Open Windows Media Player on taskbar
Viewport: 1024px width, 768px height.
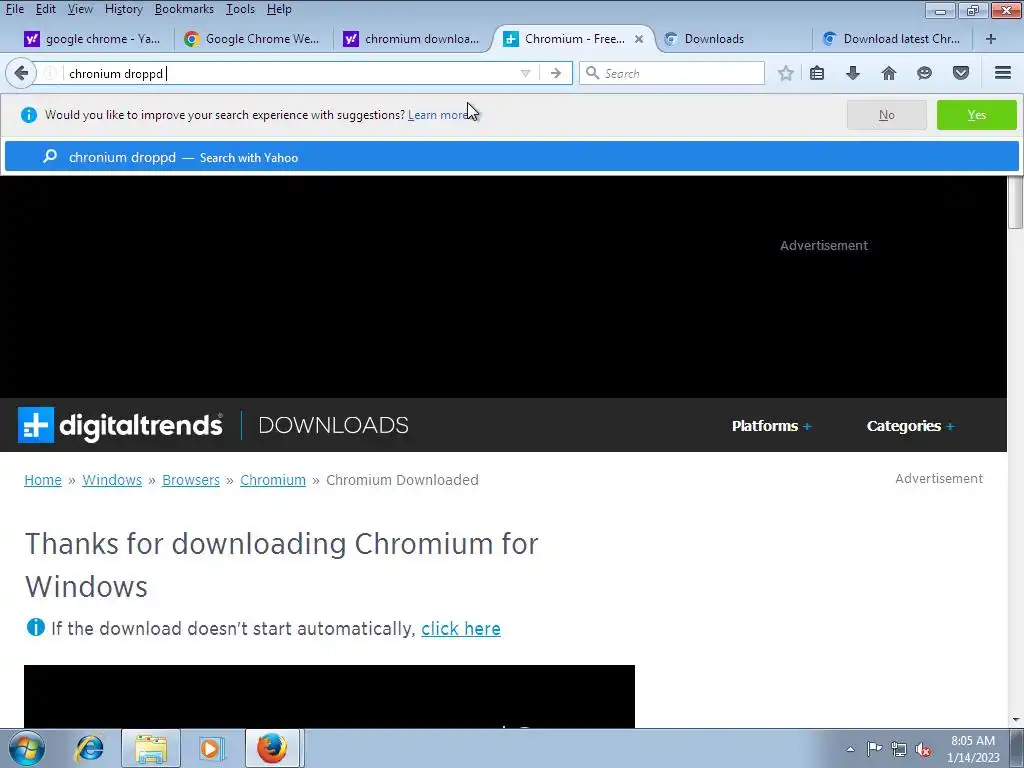(211, 748)
